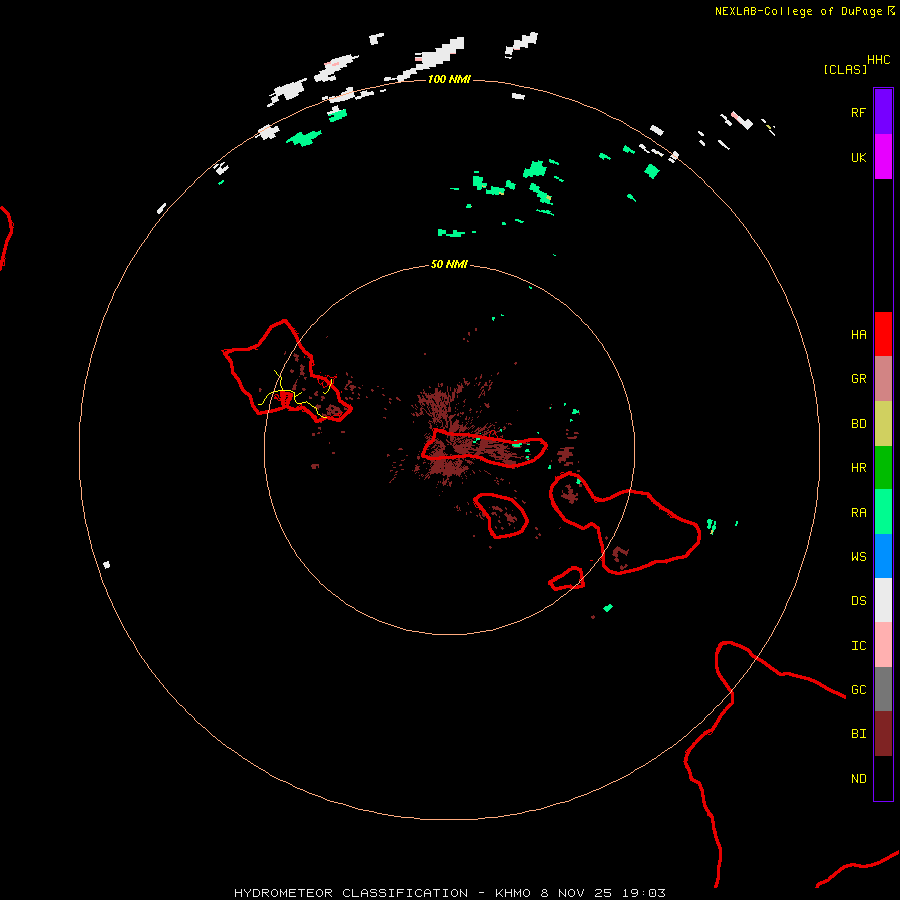Viewport: 900px width, 900px height.
Task: Click the Lanai island outline
Action: 501,515
